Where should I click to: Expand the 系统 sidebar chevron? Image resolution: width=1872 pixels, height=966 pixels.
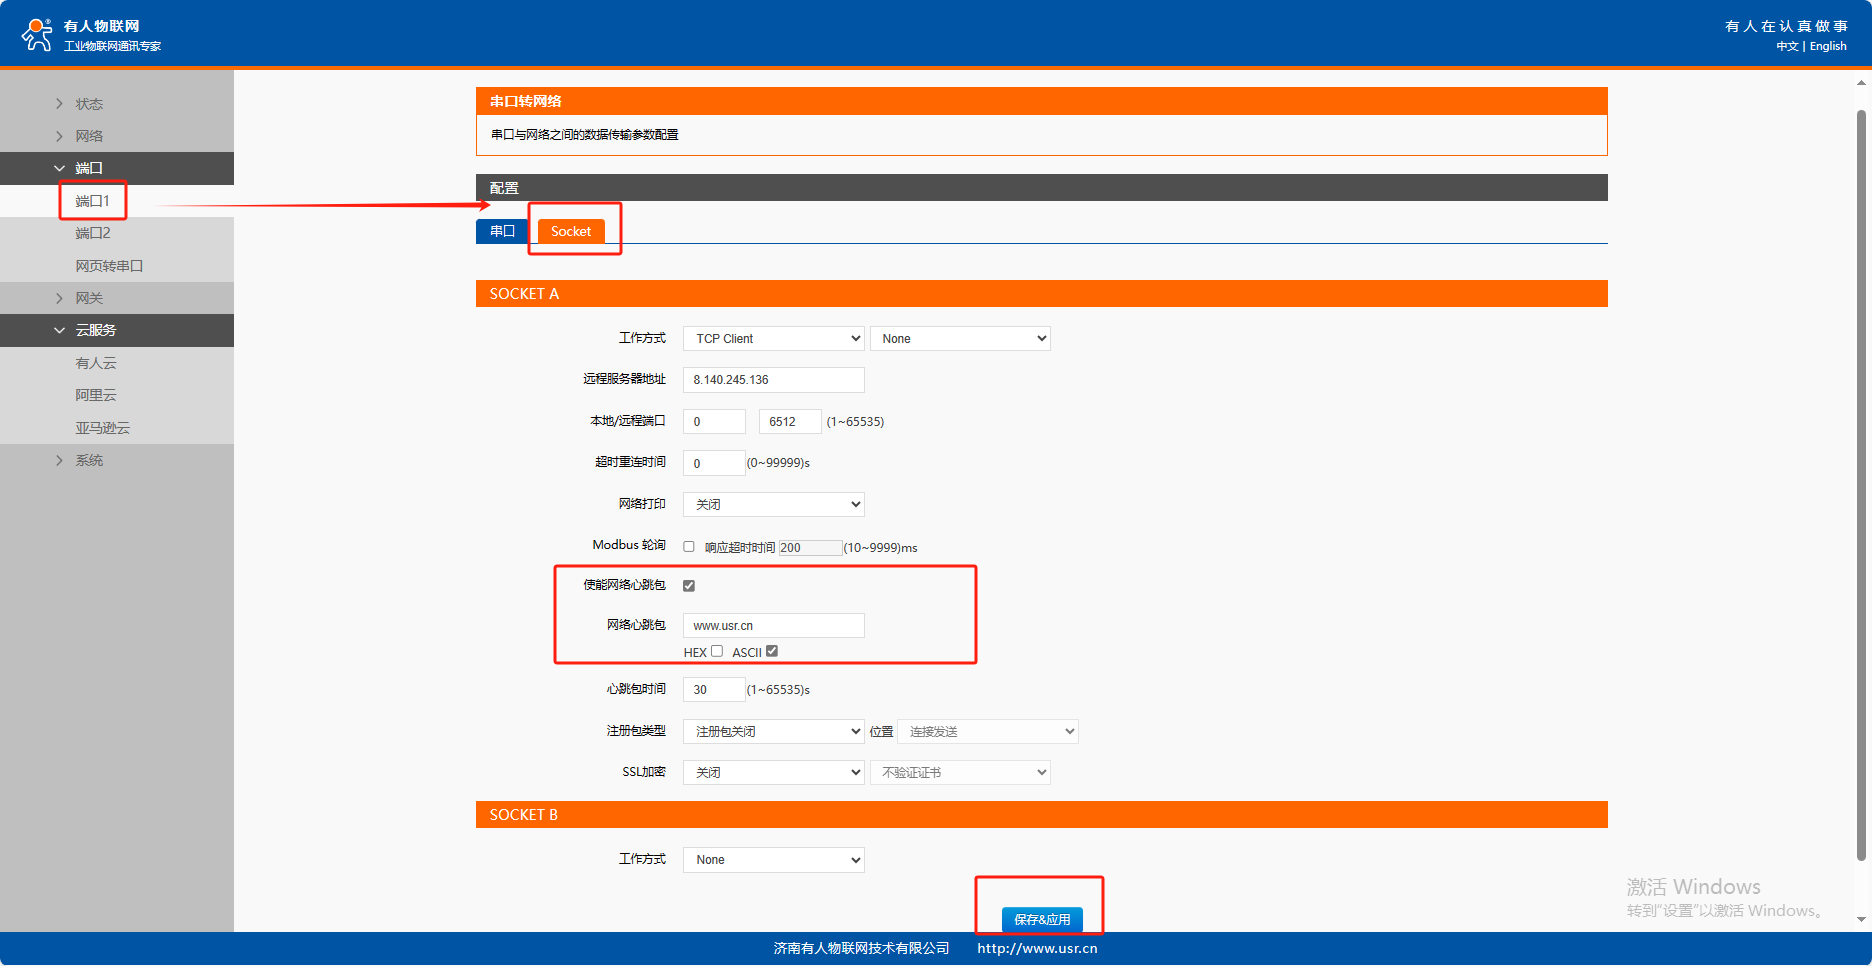coord(59,460)
